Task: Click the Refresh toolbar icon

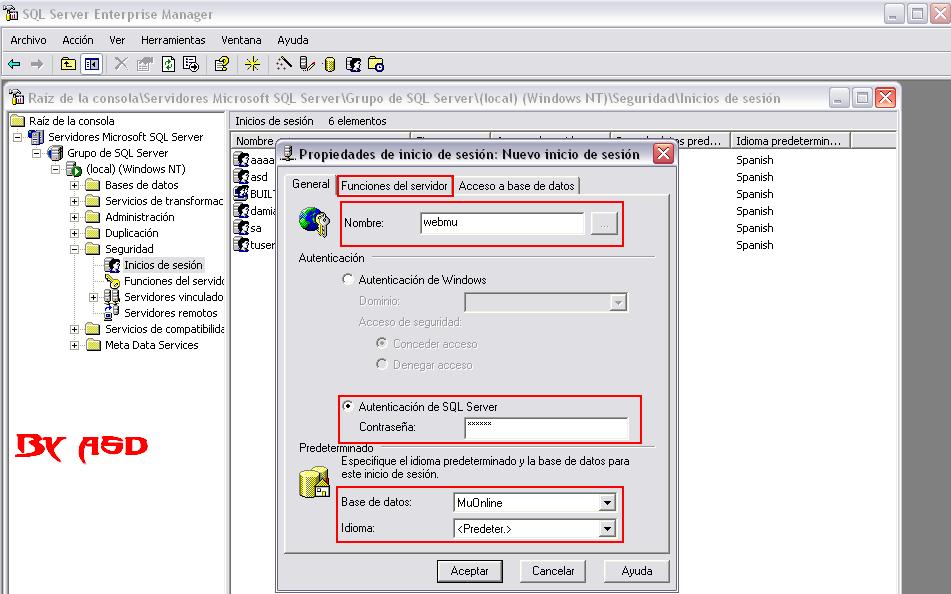Action: 169,64
